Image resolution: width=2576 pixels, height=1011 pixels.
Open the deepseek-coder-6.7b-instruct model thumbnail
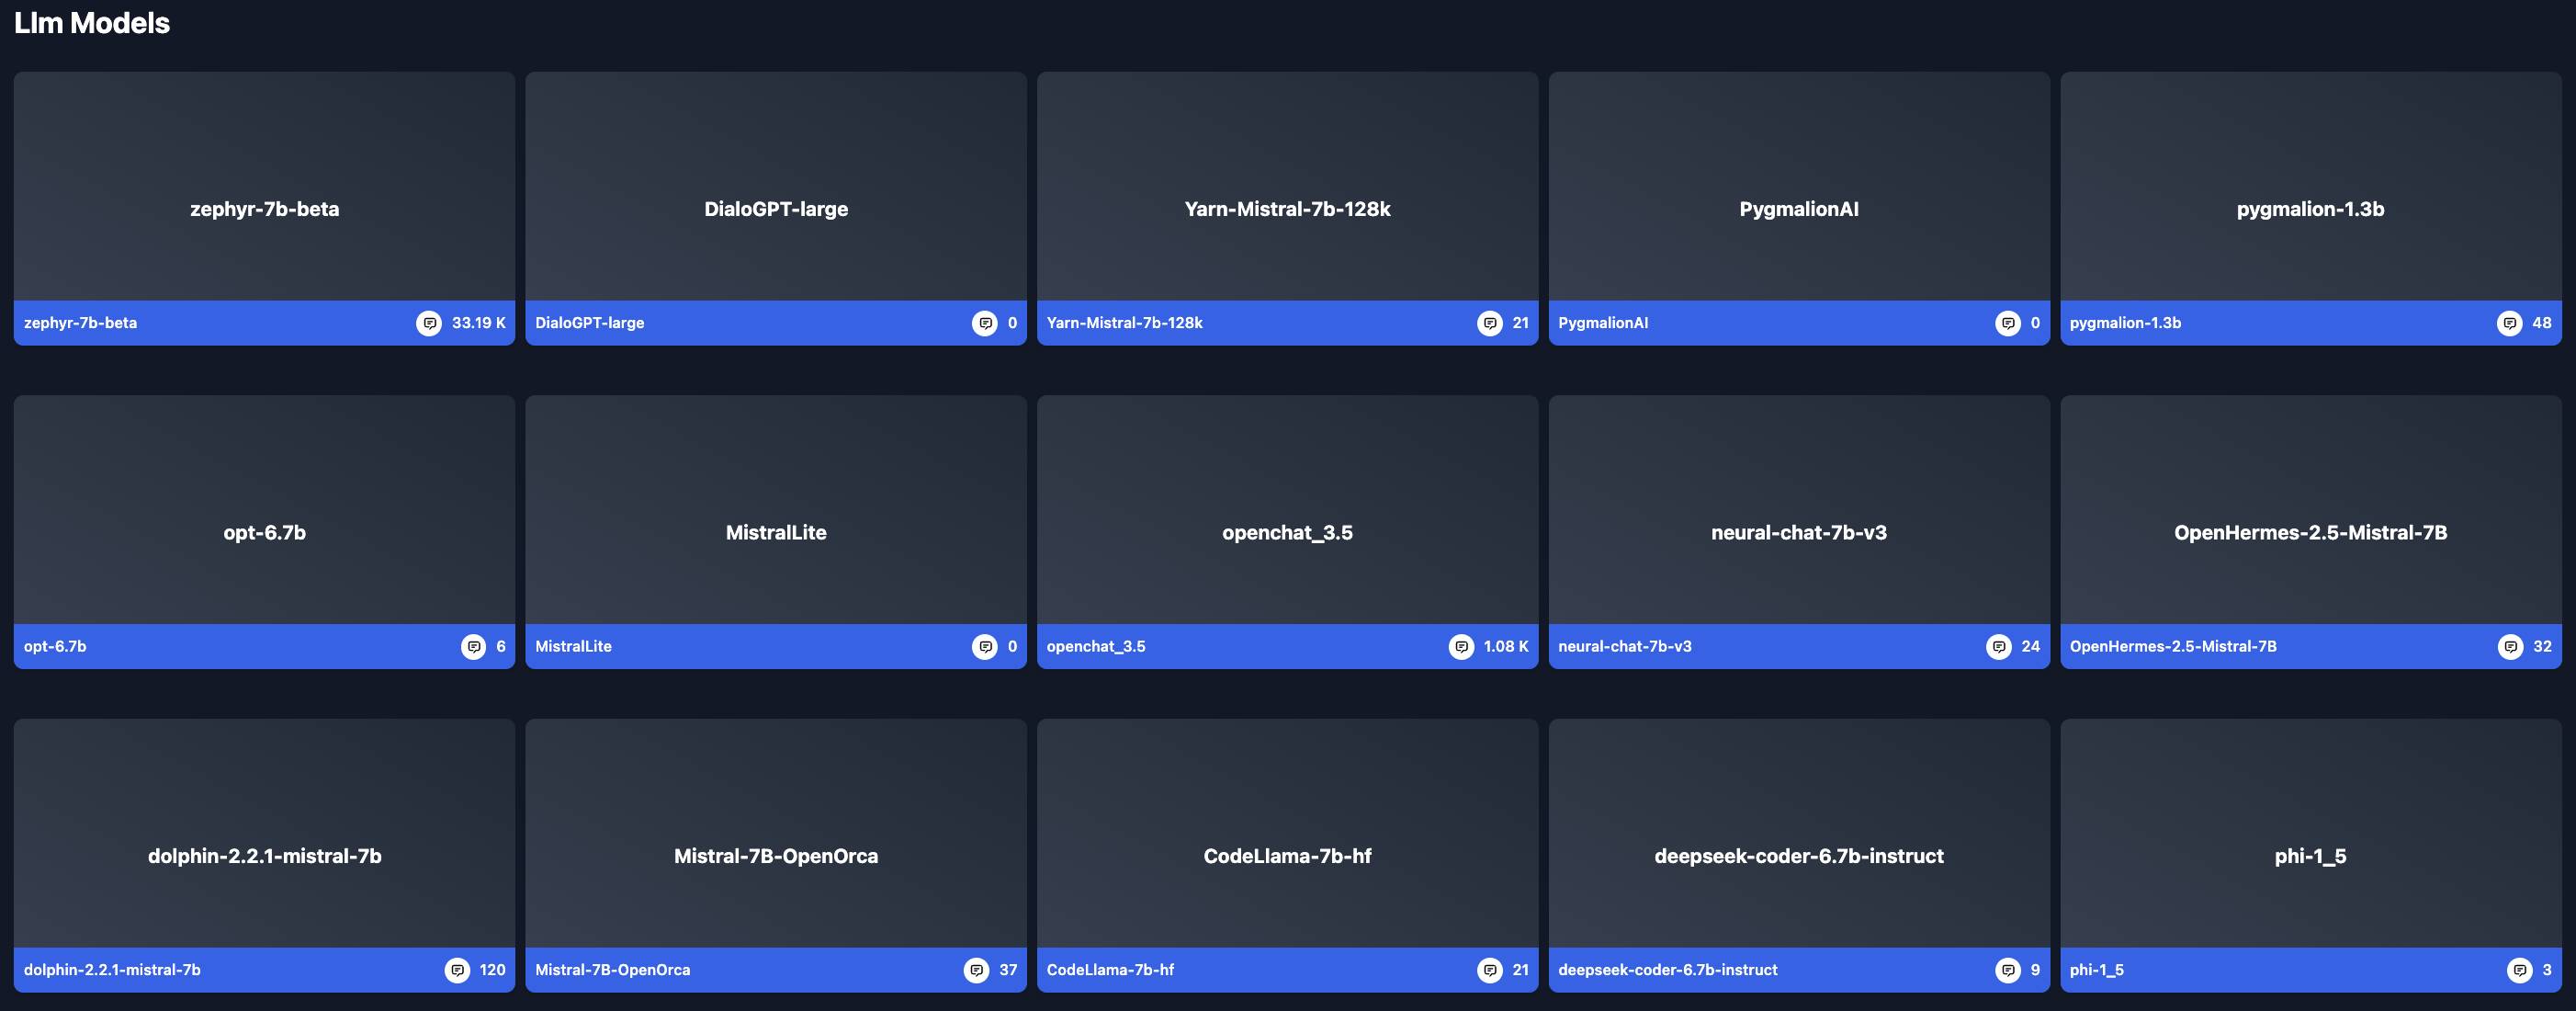click(x=1799, y=833)
